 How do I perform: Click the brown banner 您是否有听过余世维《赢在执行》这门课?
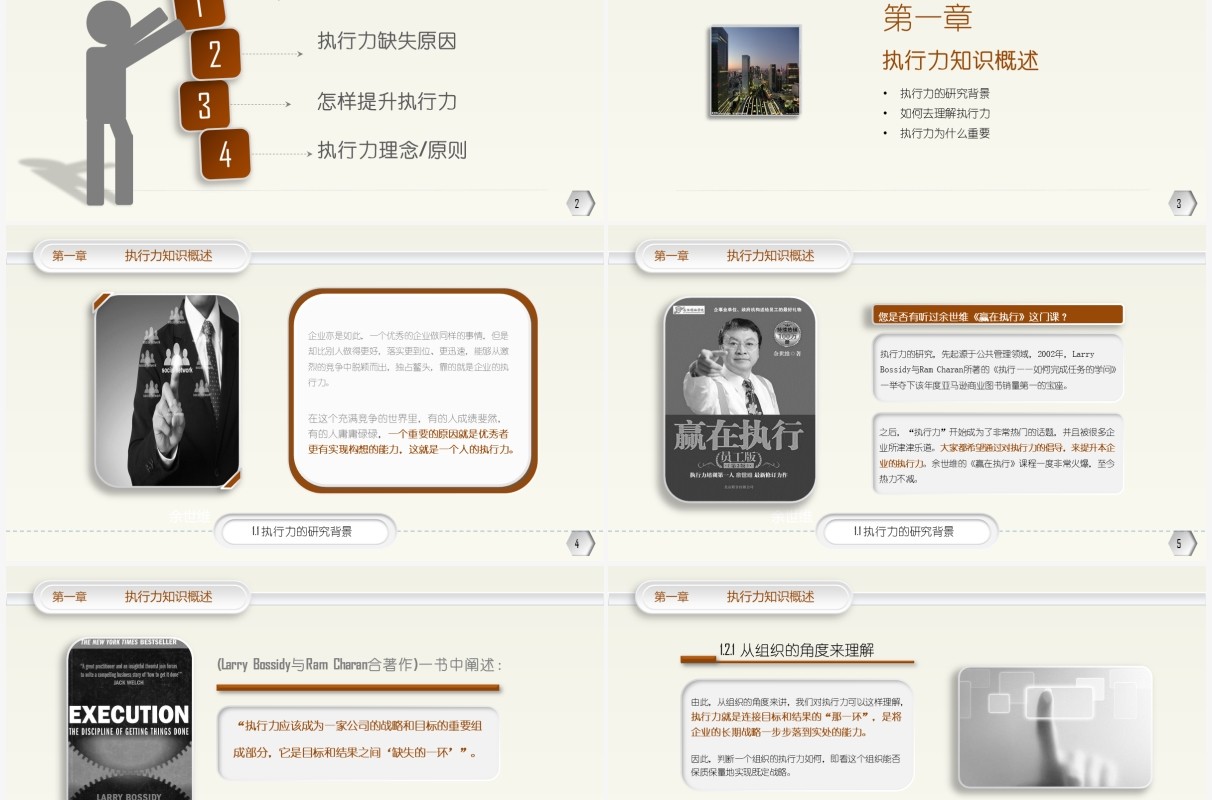[997, 315]
